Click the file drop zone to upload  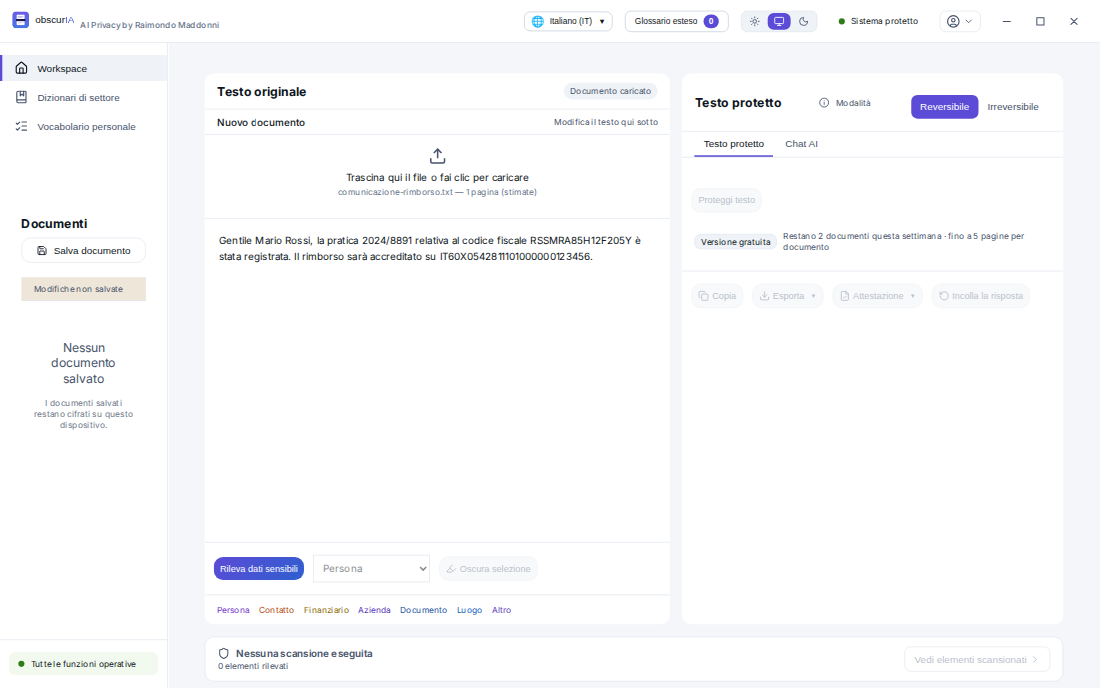pyautogui.click(x=437, y=176)
